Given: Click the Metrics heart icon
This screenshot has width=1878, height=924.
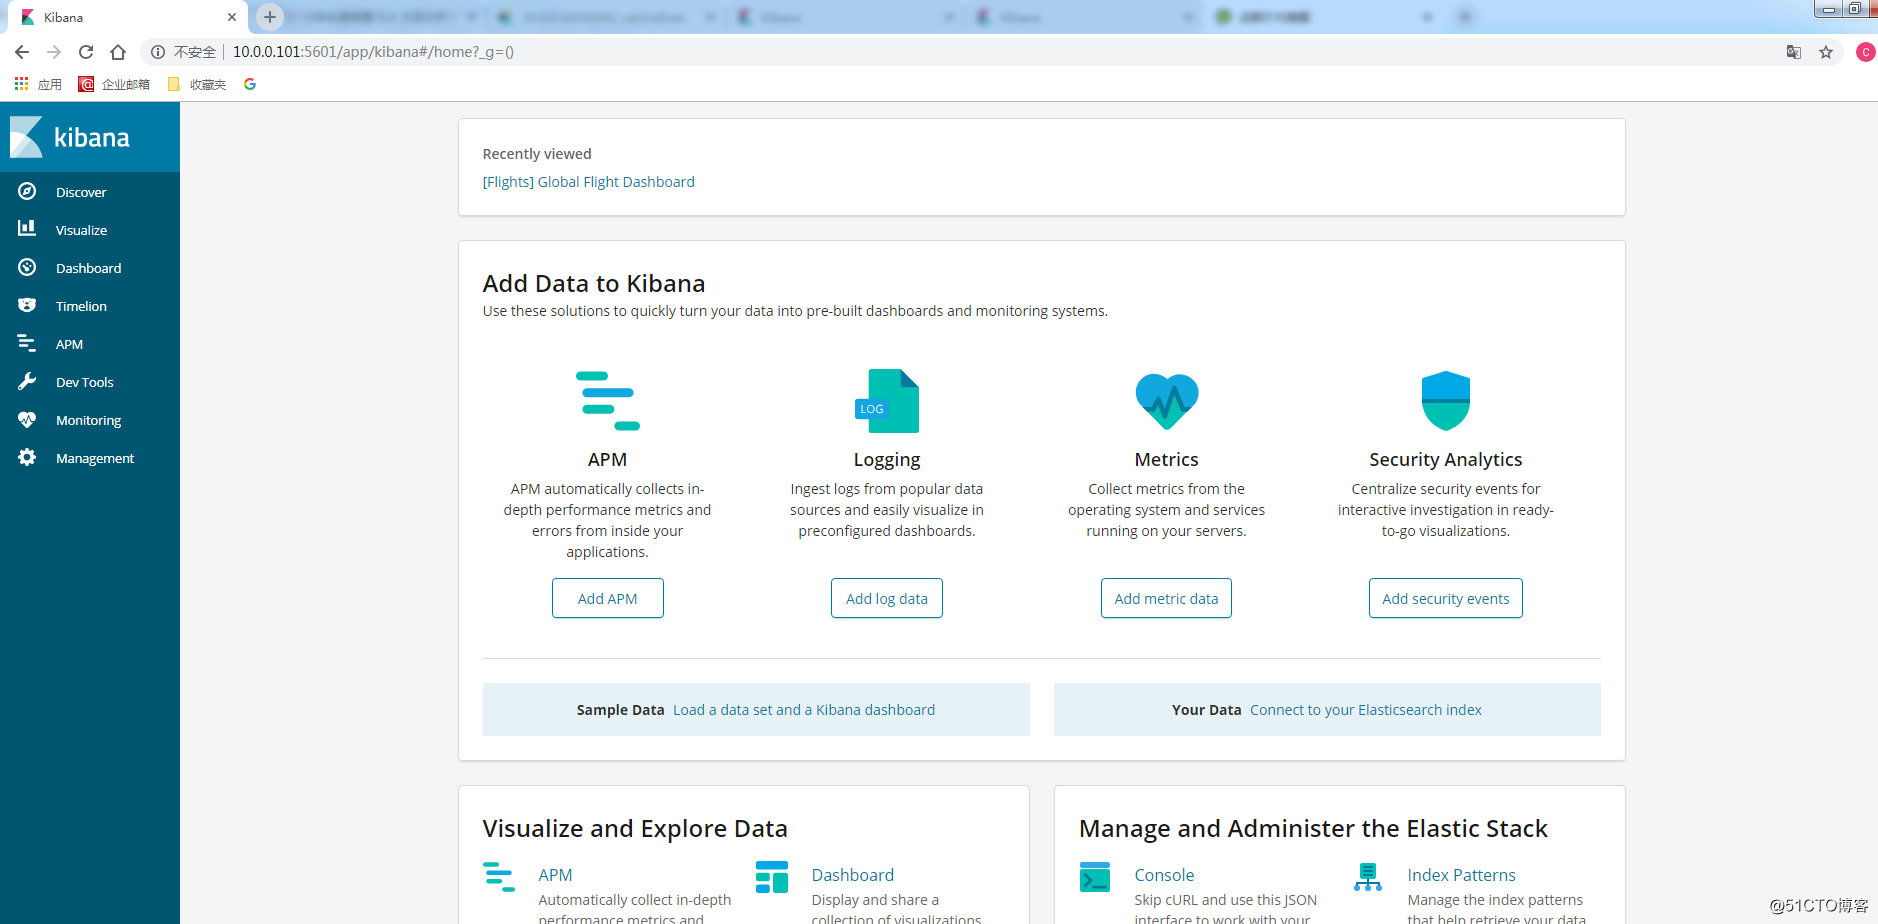Looking at the screenshot, I should click(x=1167, y=401).
